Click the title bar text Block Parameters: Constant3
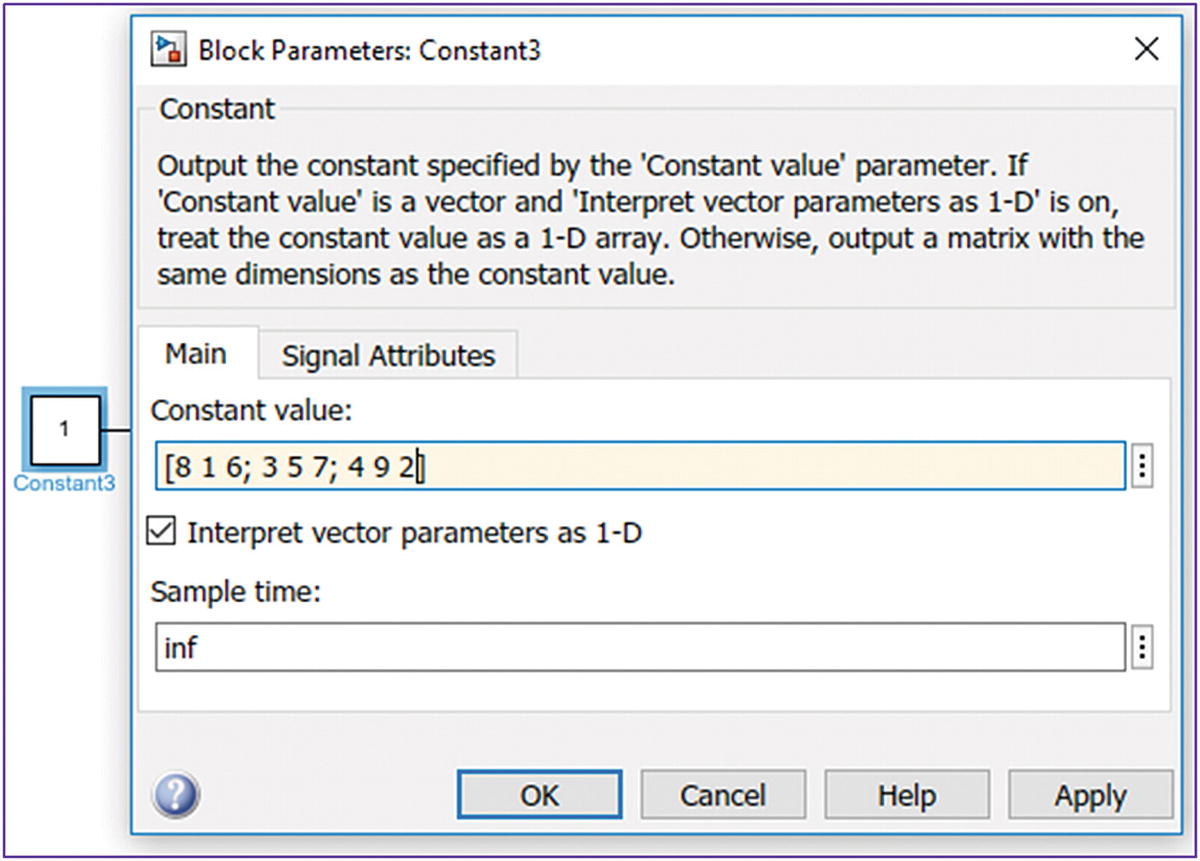The image size is (1200, 861). pos(370,50)
